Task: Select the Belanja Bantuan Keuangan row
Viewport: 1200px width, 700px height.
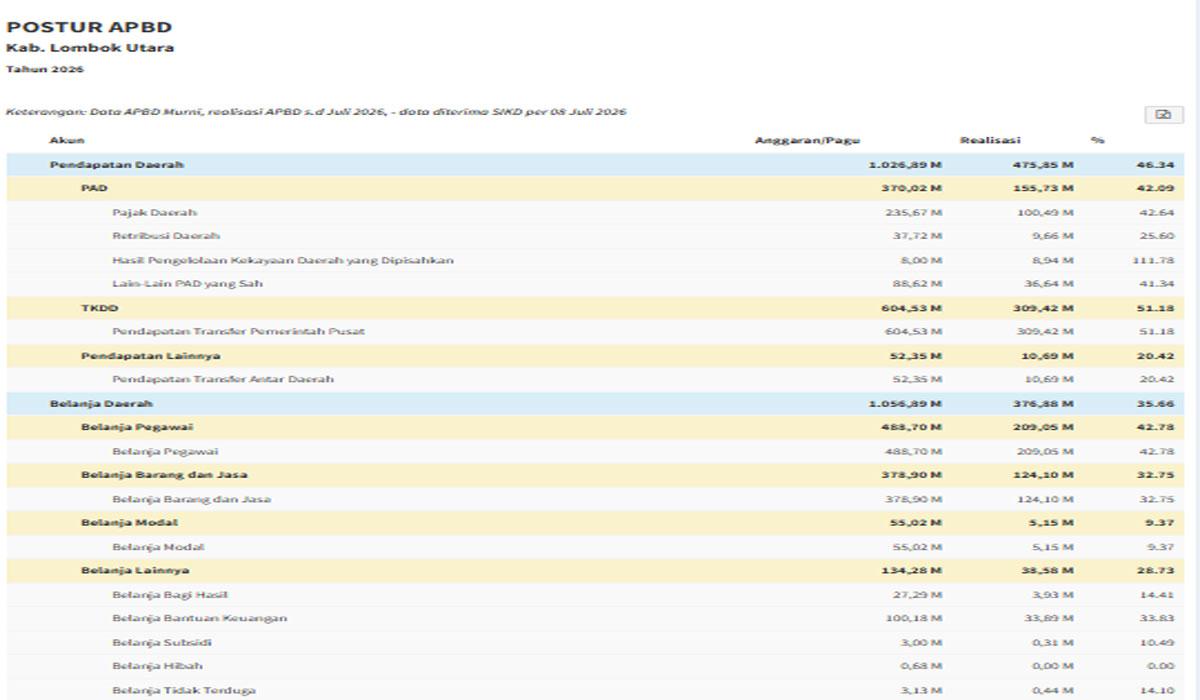Action: 595,619
